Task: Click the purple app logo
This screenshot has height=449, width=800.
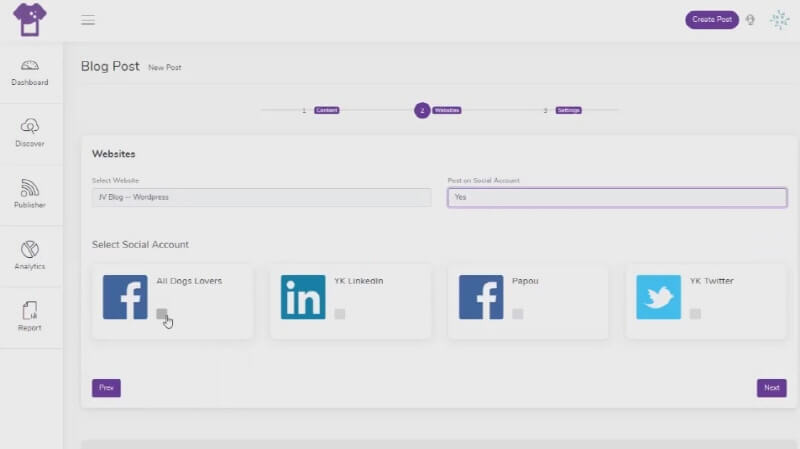Action: coord(30,19)
